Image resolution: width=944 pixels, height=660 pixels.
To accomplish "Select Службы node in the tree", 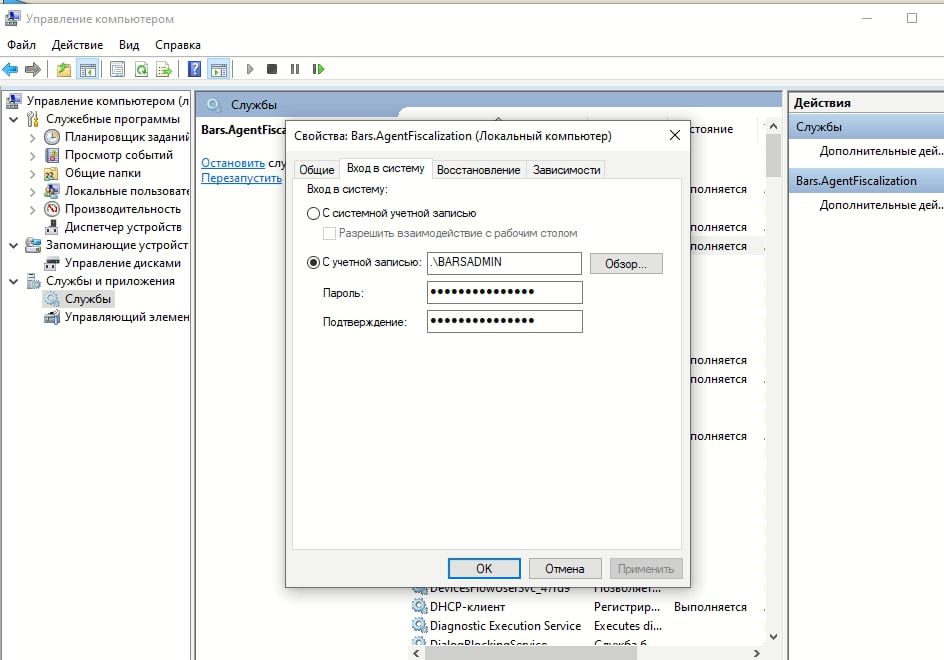I will point(88,299).
